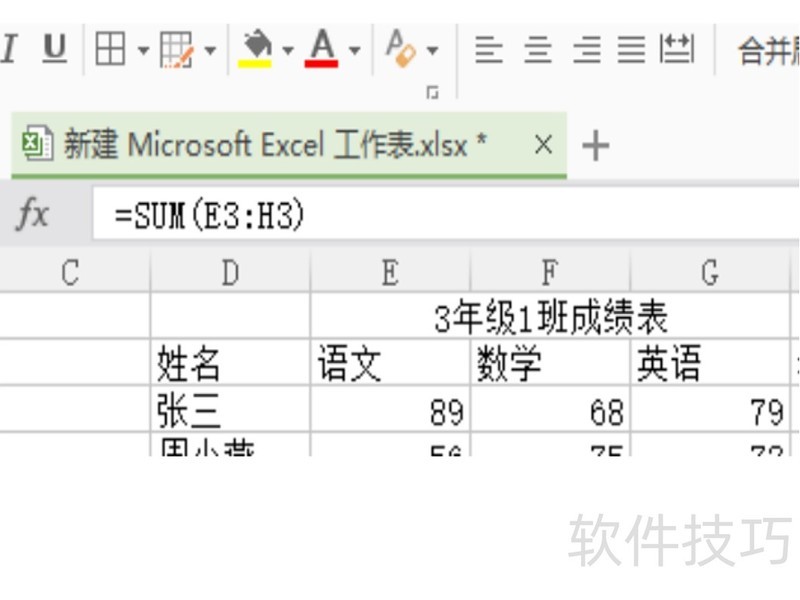The height and width of the screenshot is (600, 800).
Task: Apply distributed alignment
Action: [677, 49]
